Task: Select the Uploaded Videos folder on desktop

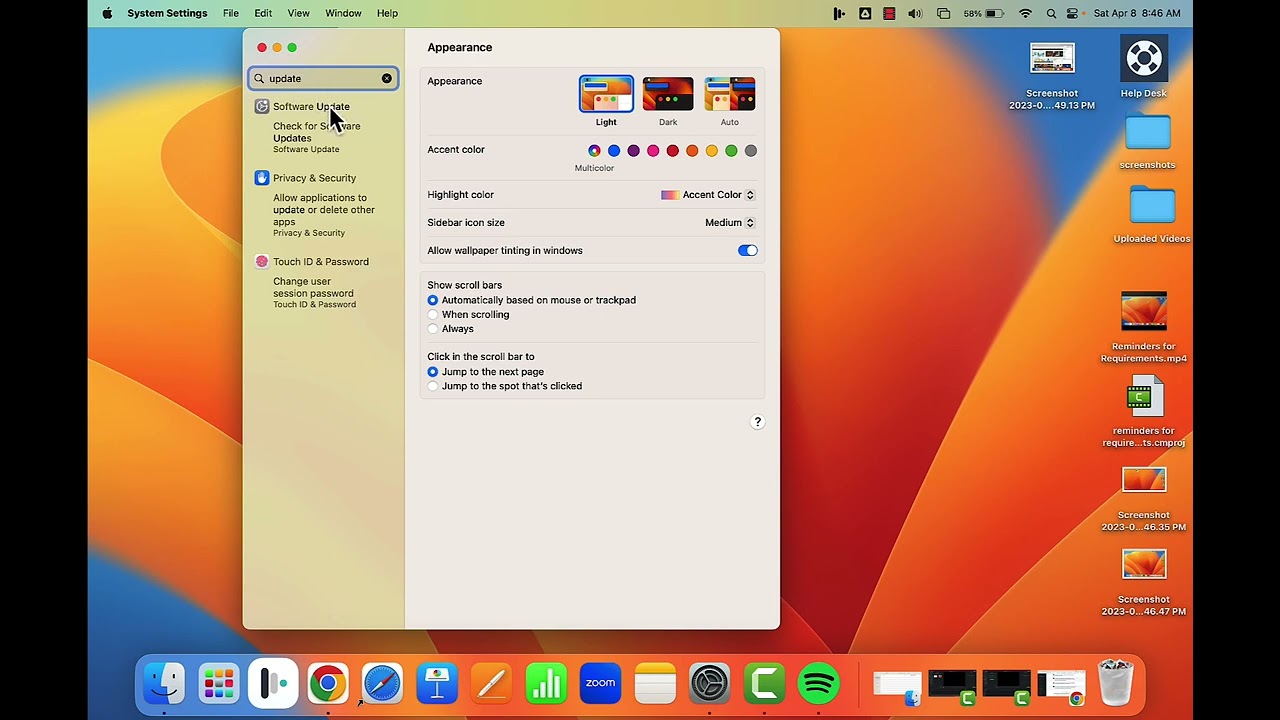Action: [x=1152, y=214]
